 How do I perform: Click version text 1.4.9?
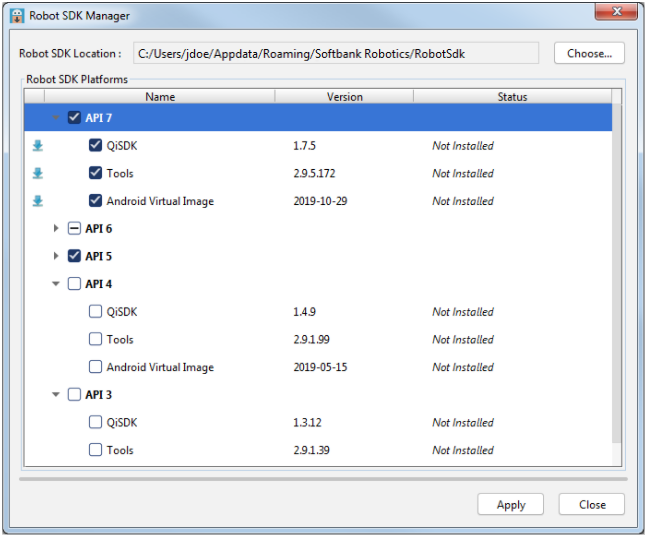(304, 312)
